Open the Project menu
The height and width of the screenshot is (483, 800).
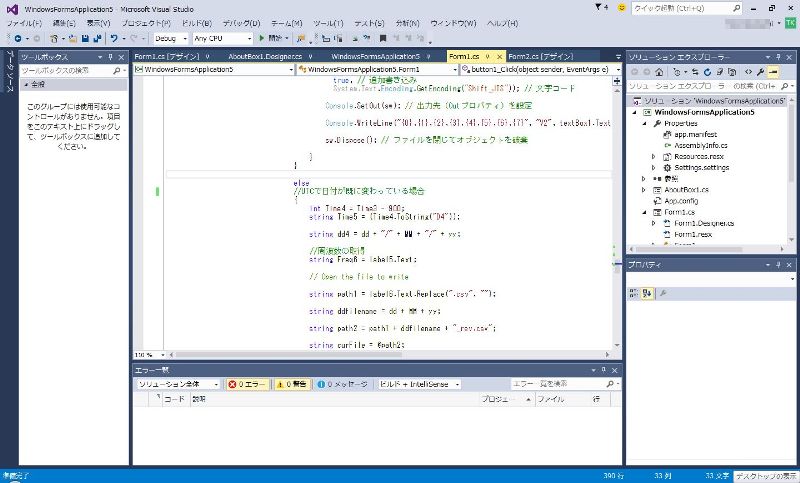click(x=146, y=23)
